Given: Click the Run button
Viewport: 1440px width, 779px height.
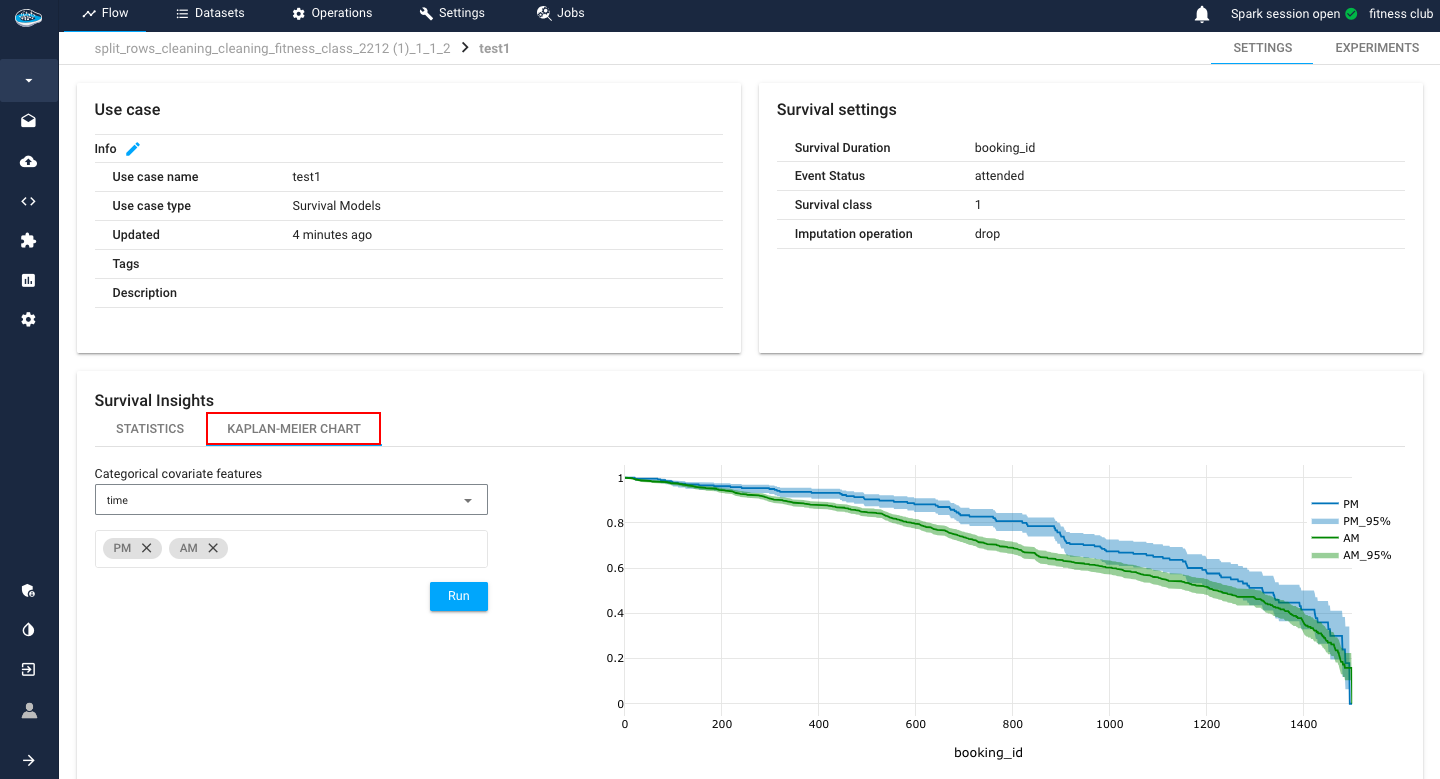Looking at the screenshot, I should pos(458,596).
